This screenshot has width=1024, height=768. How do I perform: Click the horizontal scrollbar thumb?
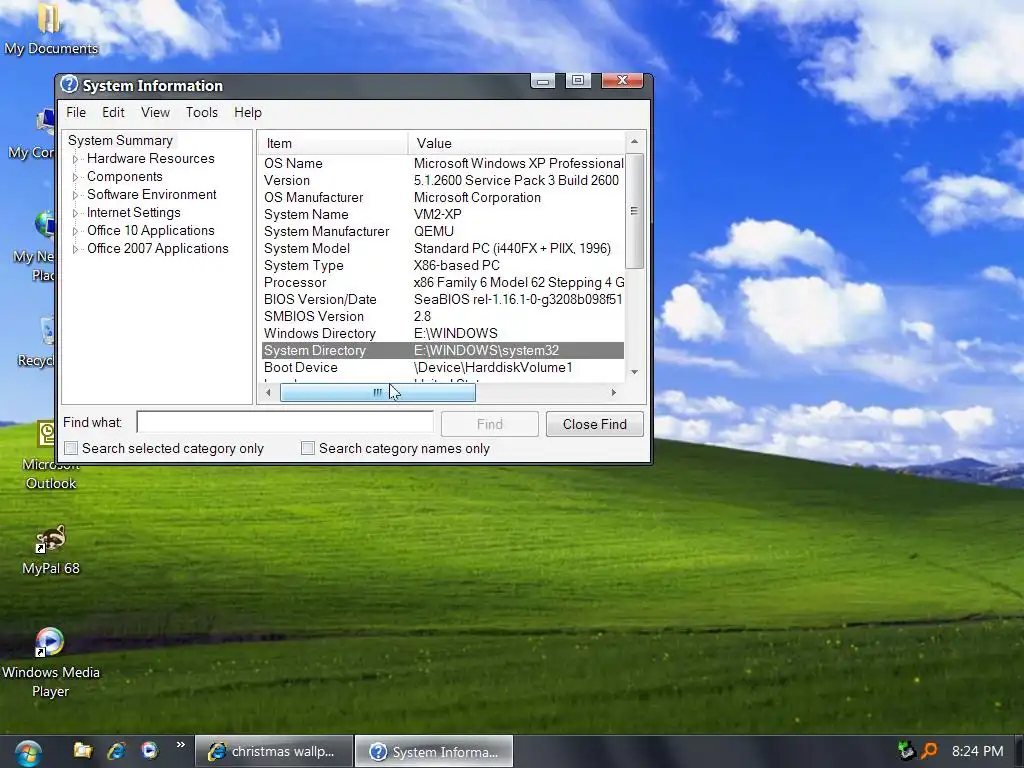tap(377, 392)
